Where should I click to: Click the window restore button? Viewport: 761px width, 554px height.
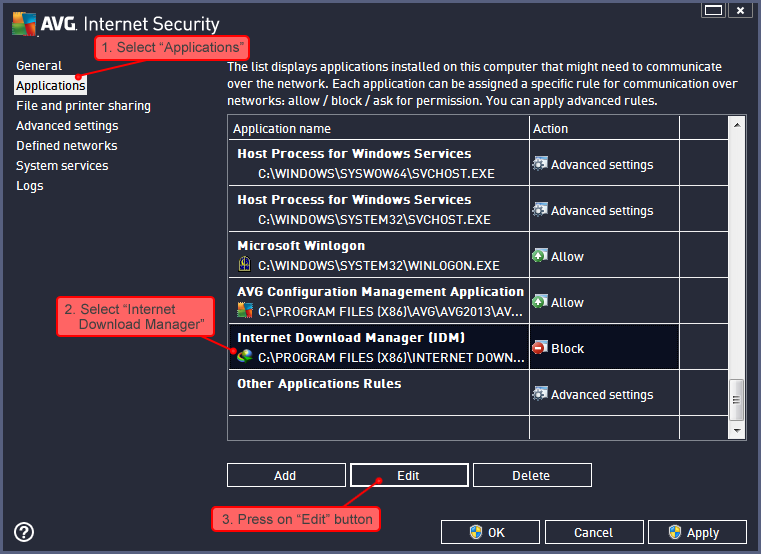(713, 10)
